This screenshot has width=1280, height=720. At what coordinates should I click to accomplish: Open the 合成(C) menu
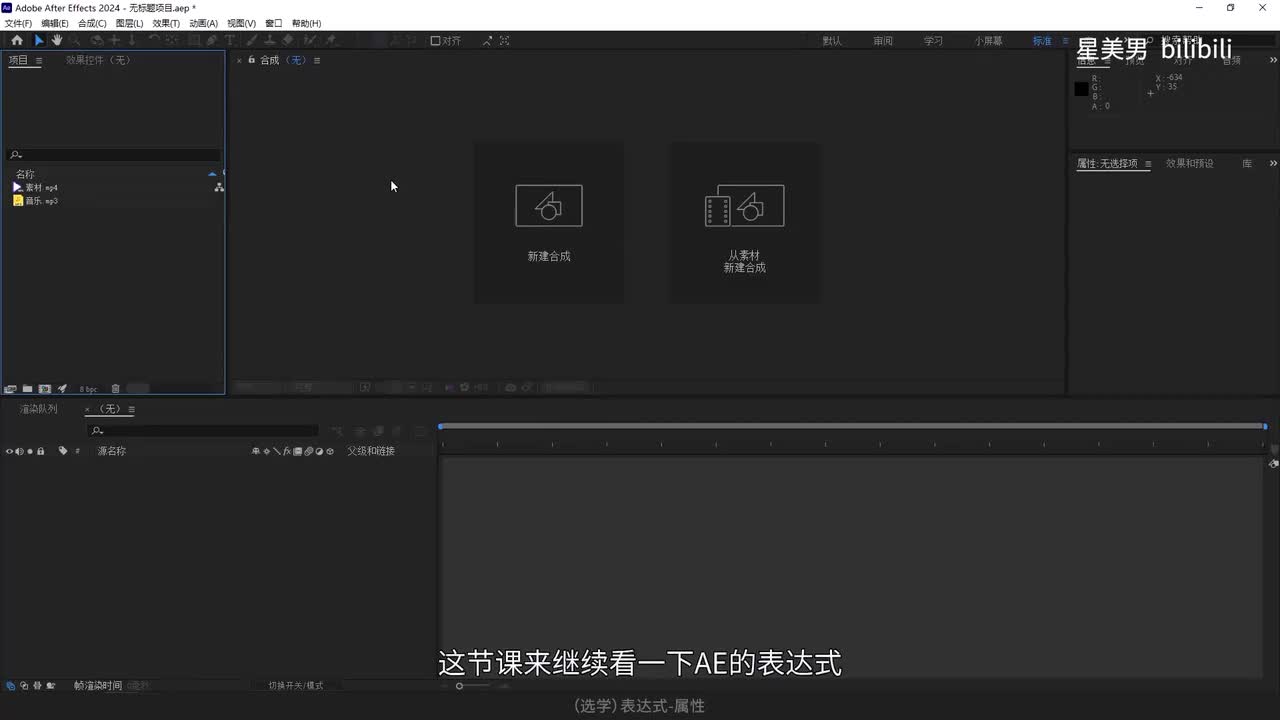click(92, 23)
